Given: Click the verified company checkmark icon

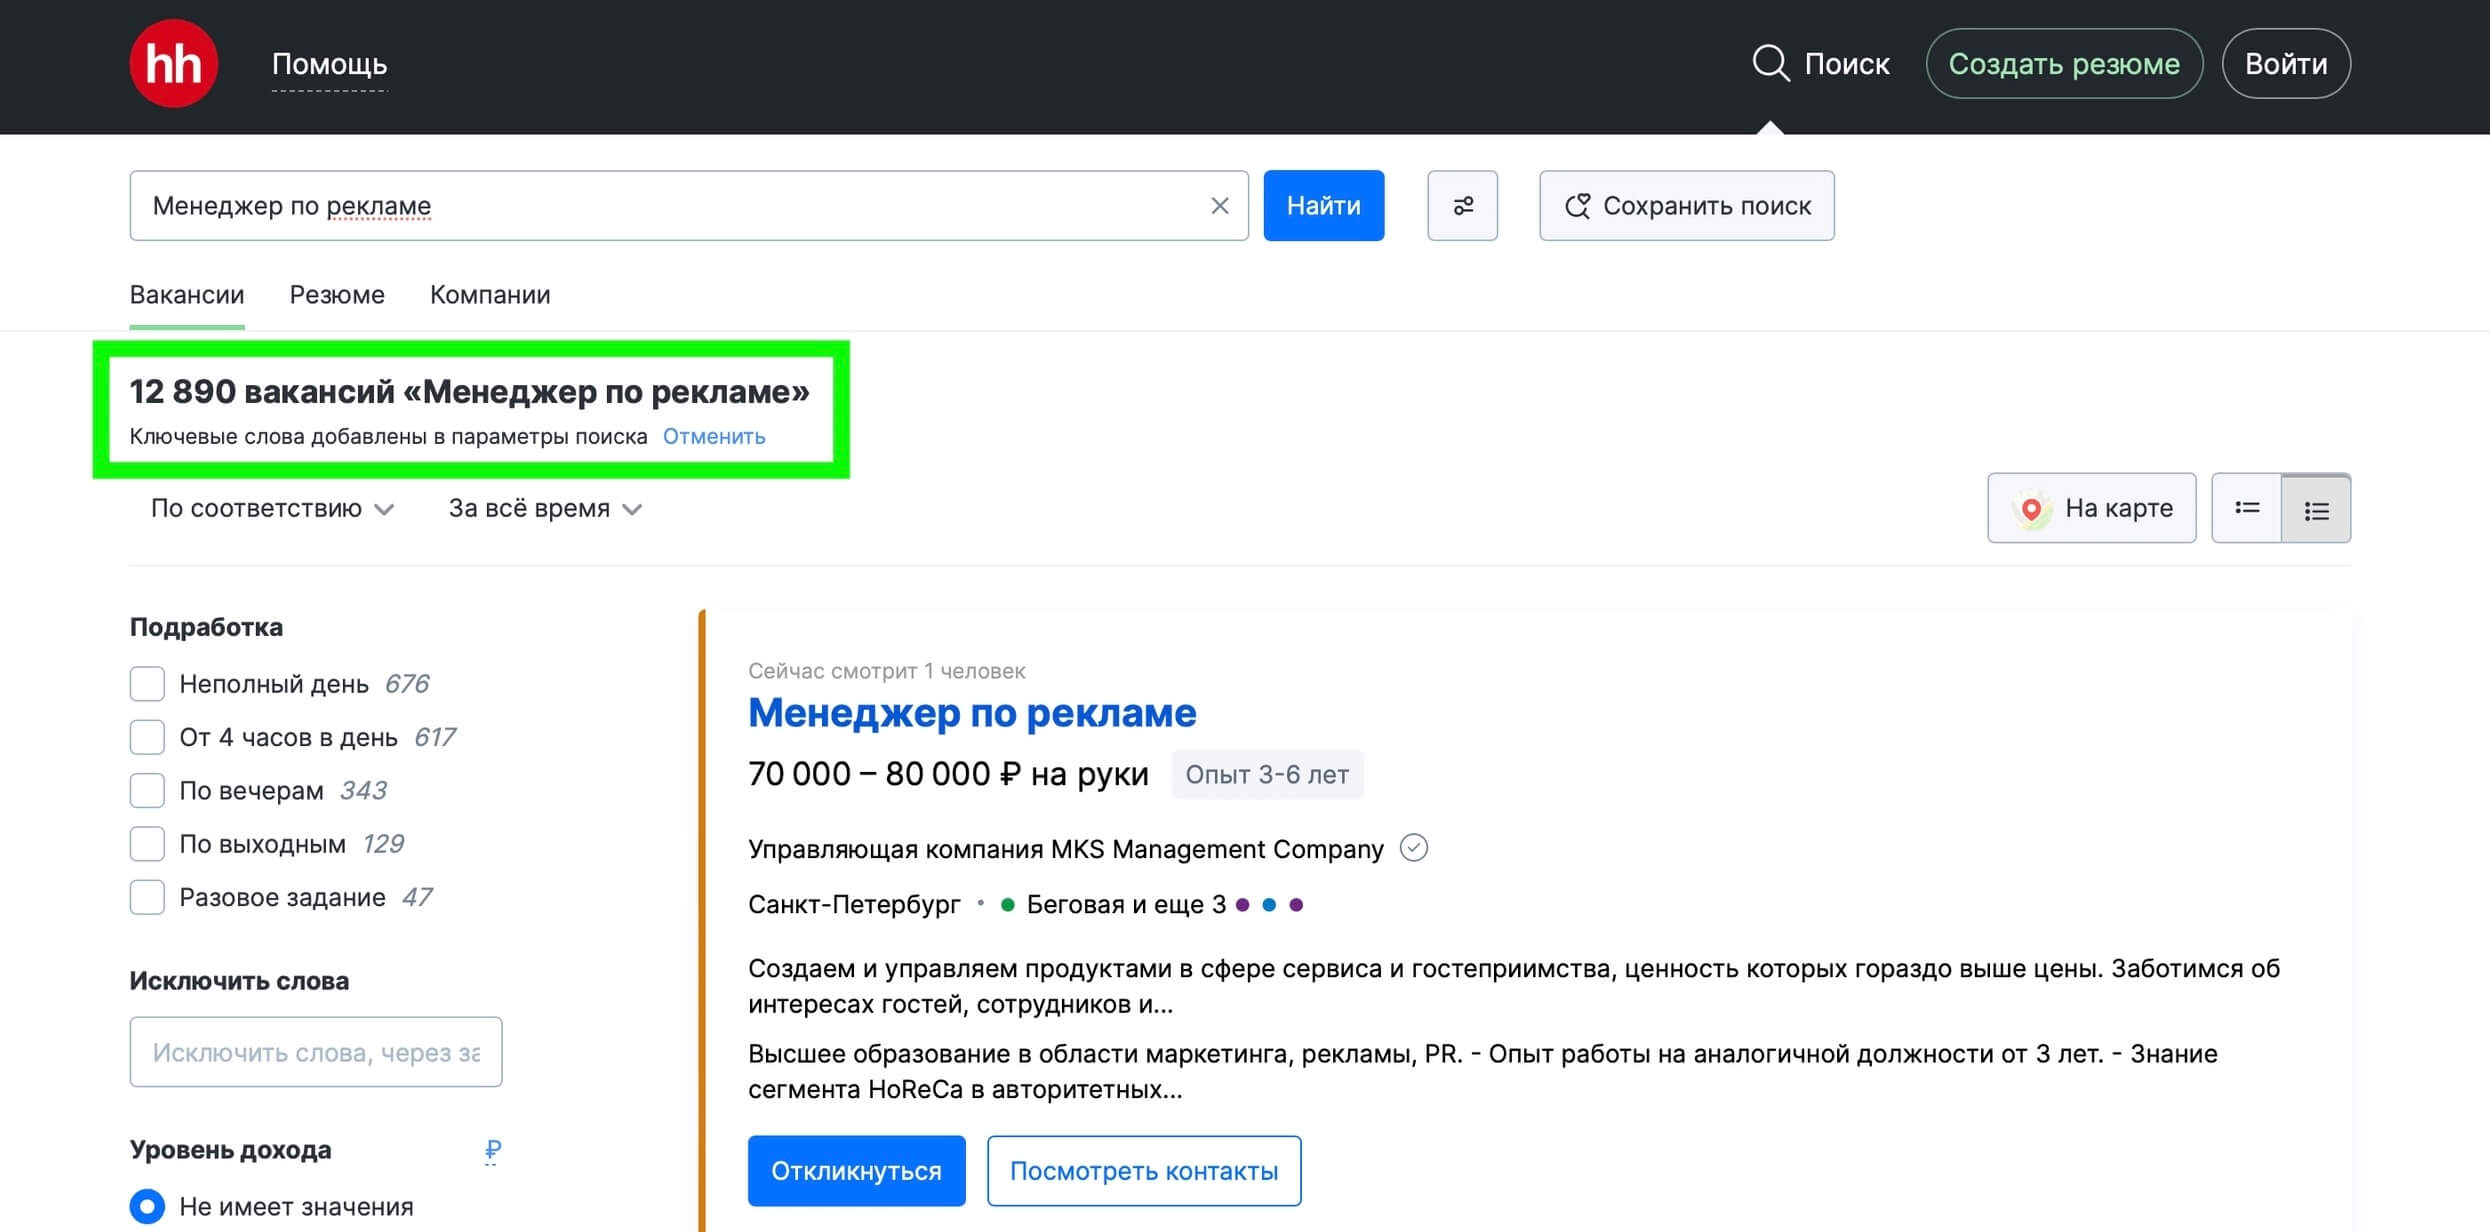Looking at the screenshot, I should (x=1413, y=848).
